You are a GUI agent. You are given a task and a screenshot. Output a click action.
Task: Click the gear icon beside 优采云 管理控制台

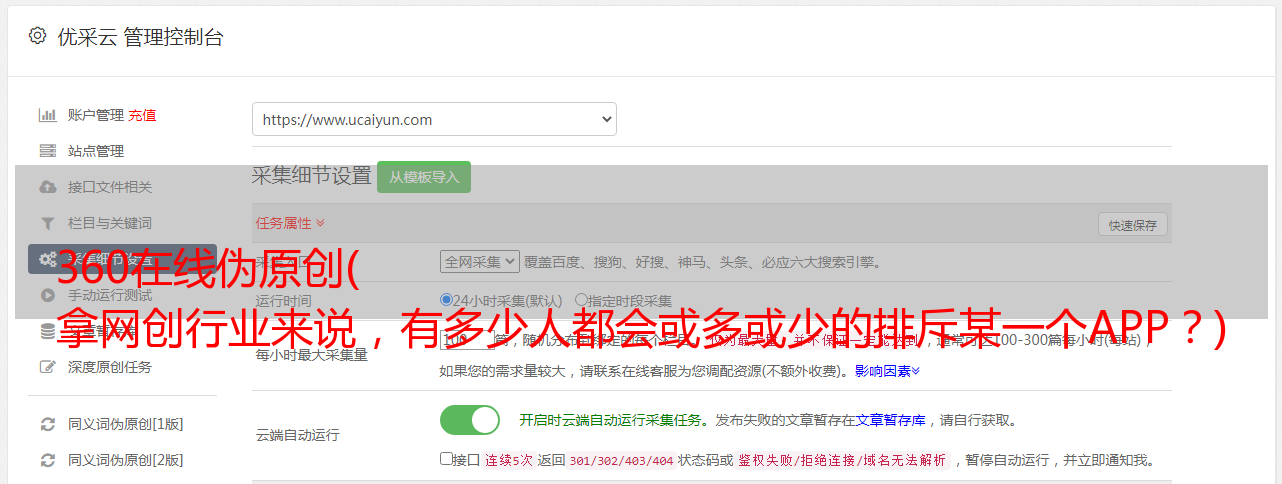37,36
